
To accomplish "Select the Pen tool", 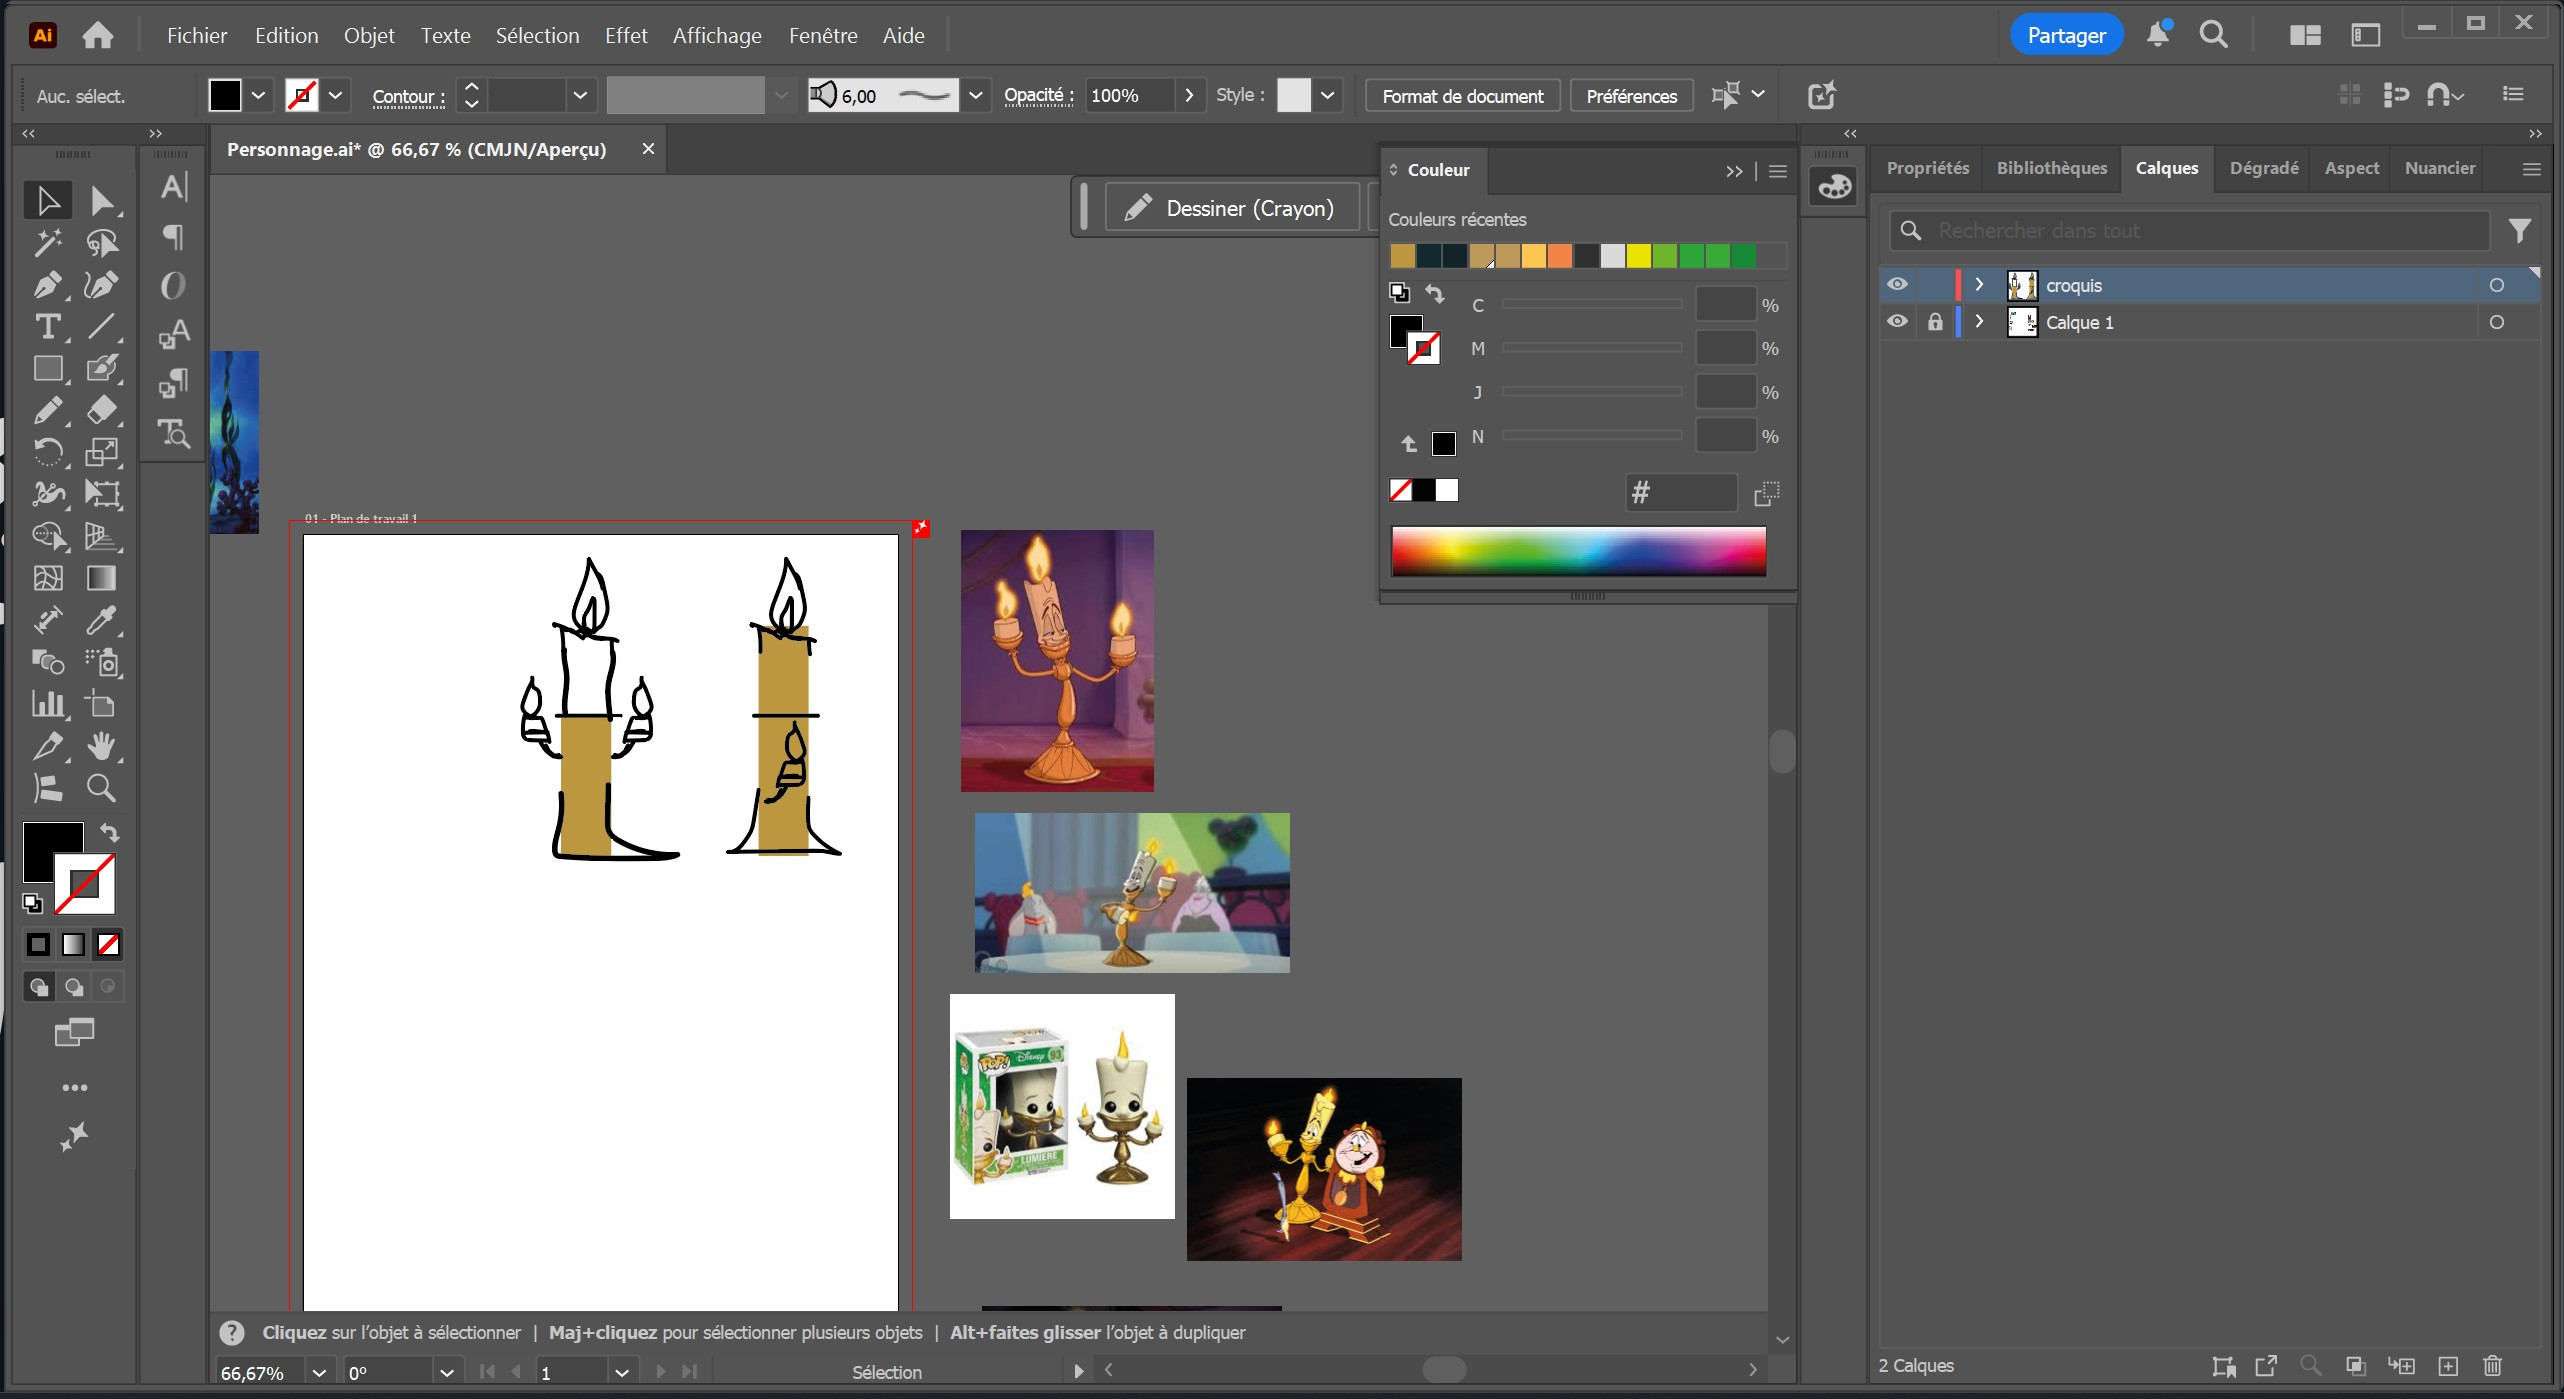I will point(46,285).
